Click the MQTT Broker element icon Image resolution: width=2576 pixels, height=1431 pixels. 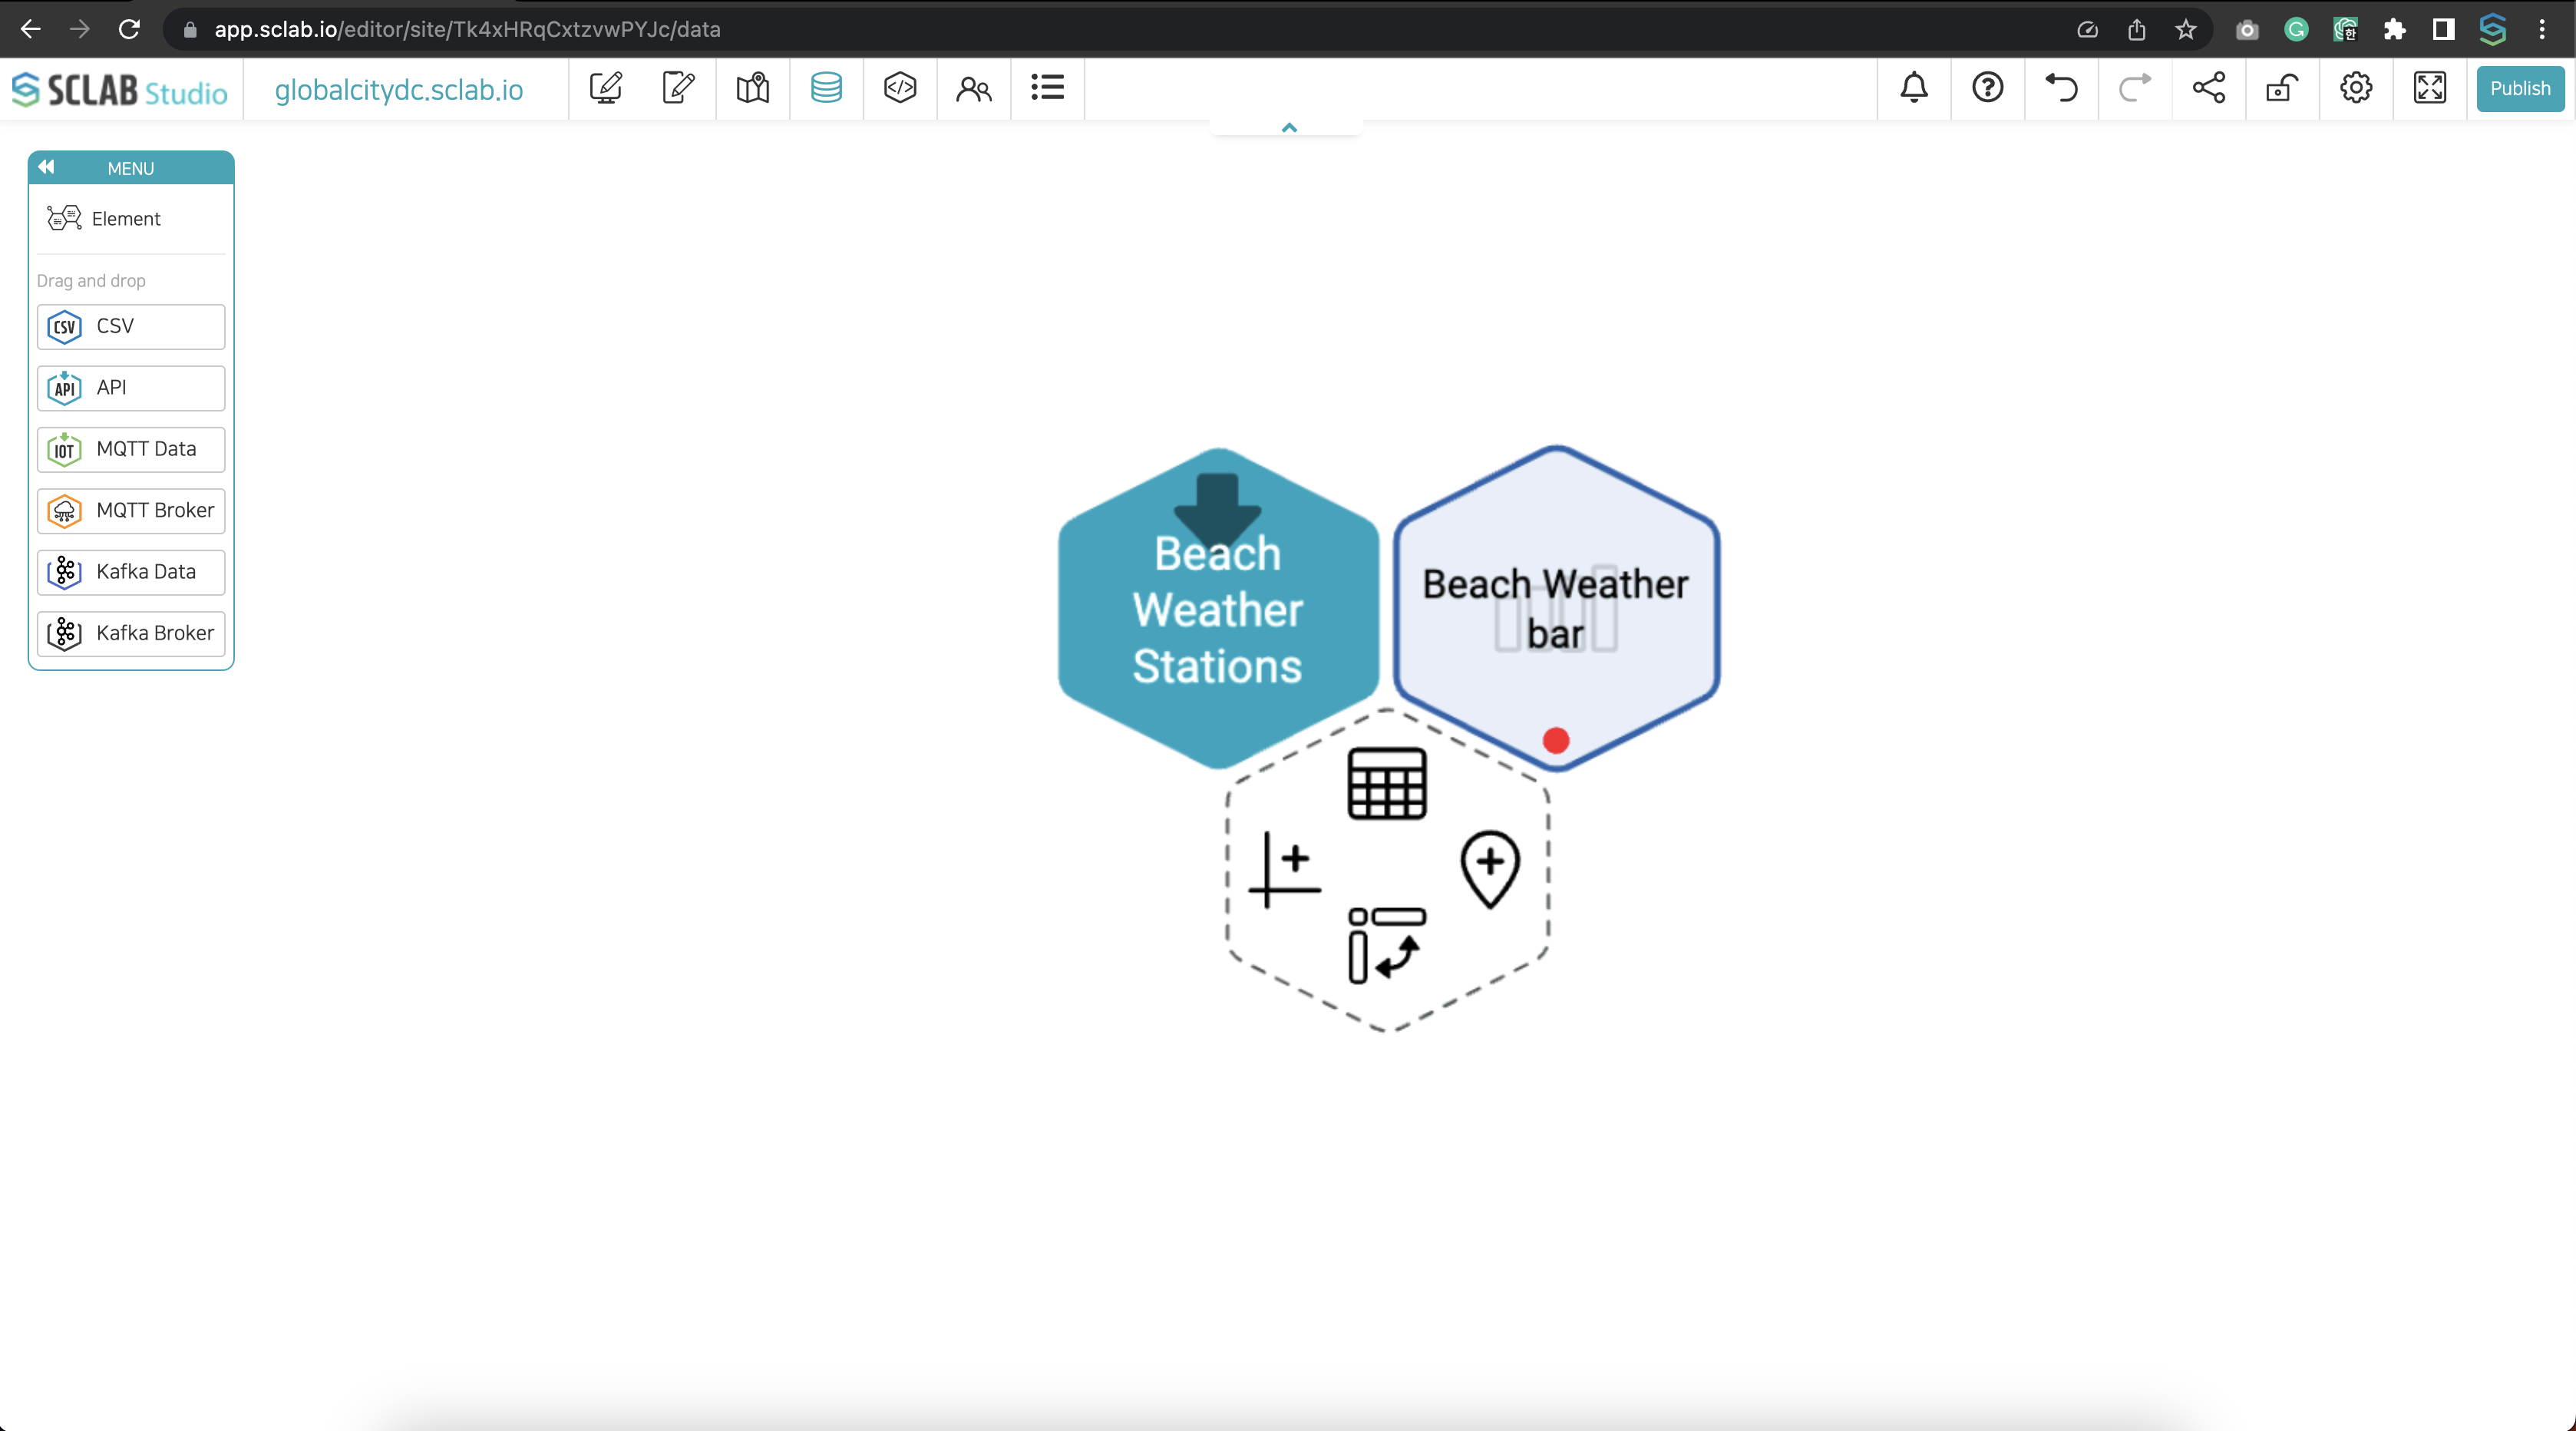pos(65,509)
